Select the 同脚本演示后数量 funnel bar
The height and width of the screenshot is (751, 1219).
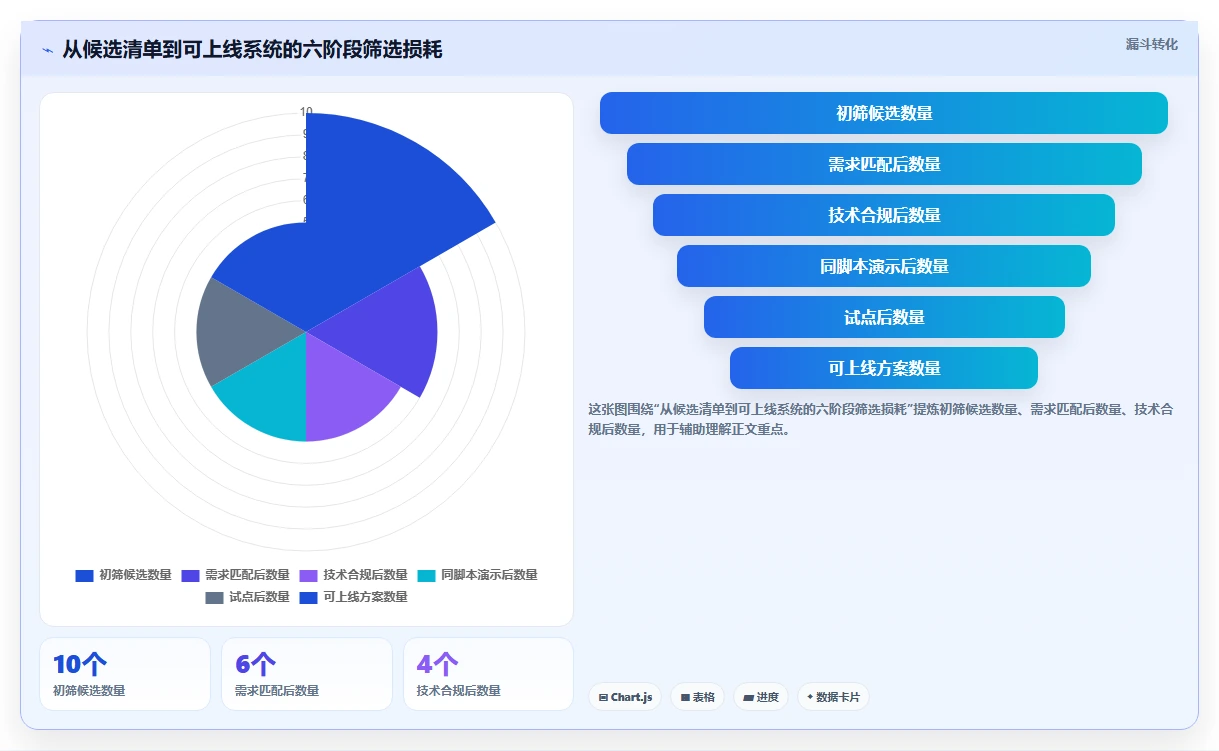tap(884, 266)
